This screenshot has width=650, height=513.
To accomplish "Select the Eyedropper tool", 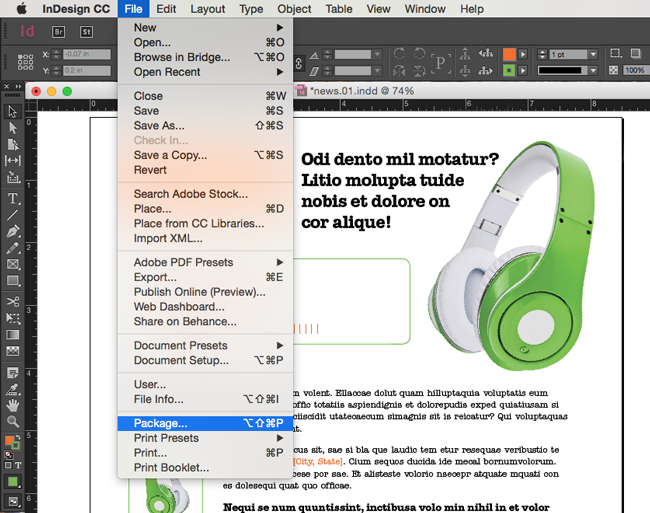I will (12, 390).
